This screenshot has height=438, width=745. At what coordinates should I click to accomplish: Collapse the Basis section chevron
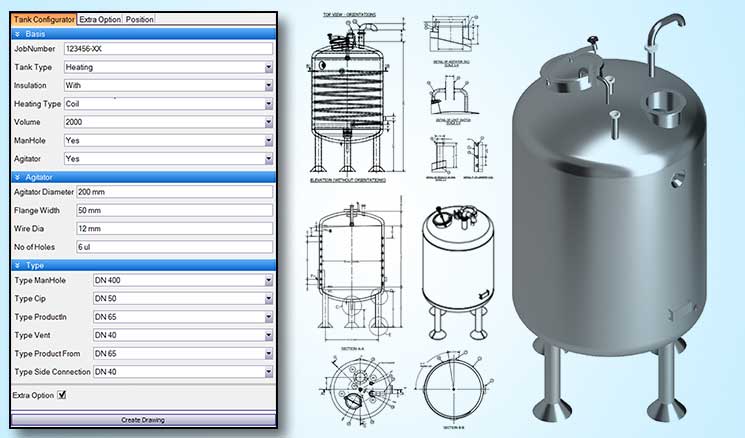pyautogui.click(x=16, y=33)
